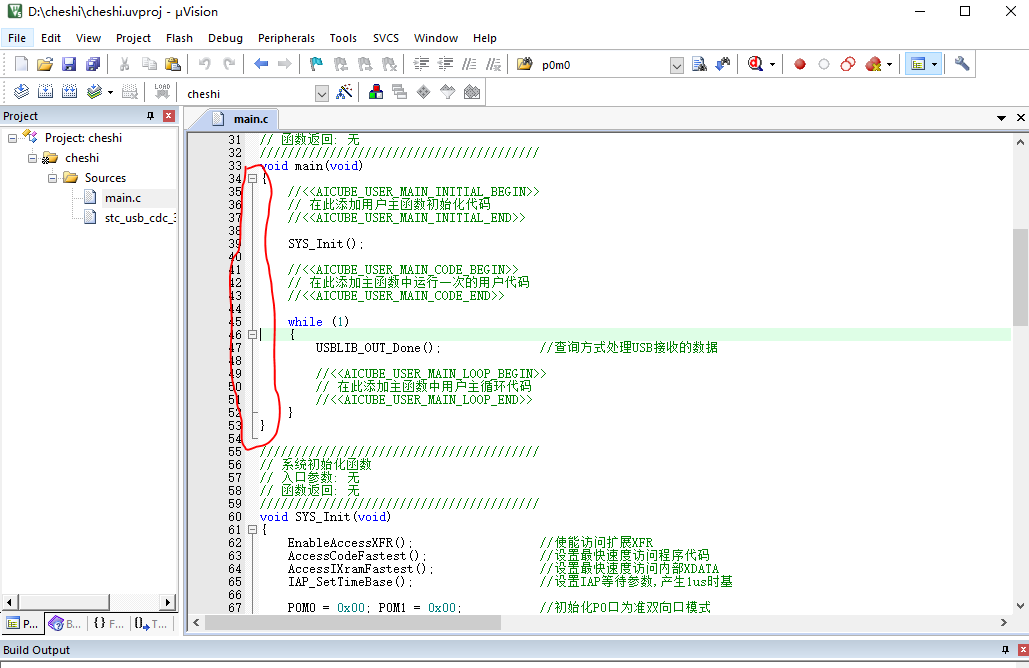Insert a bookmark with the blue flag icon
1029x668 pixels.
pyautogui.click(x=316, y=64)
